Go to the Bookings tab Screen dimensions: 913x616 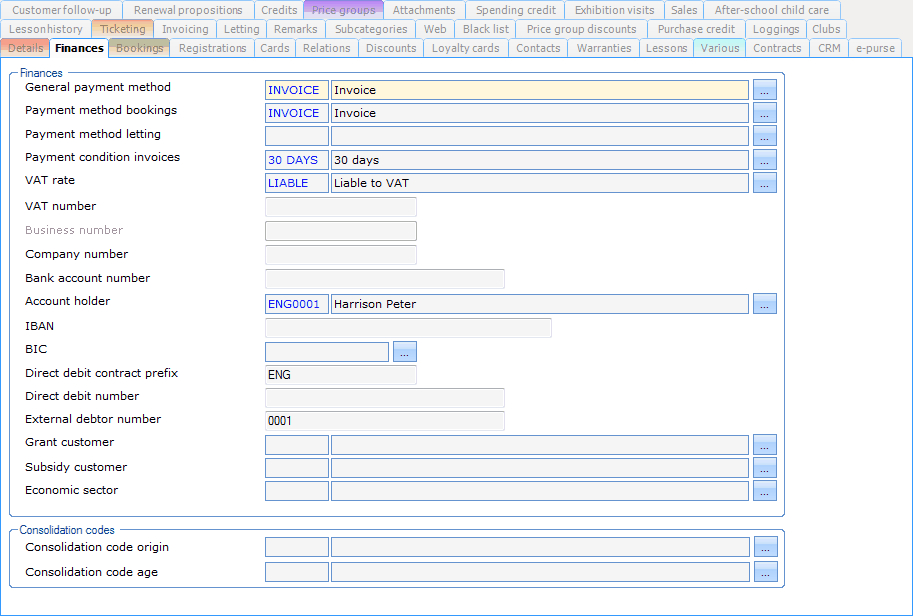point(139,48)
